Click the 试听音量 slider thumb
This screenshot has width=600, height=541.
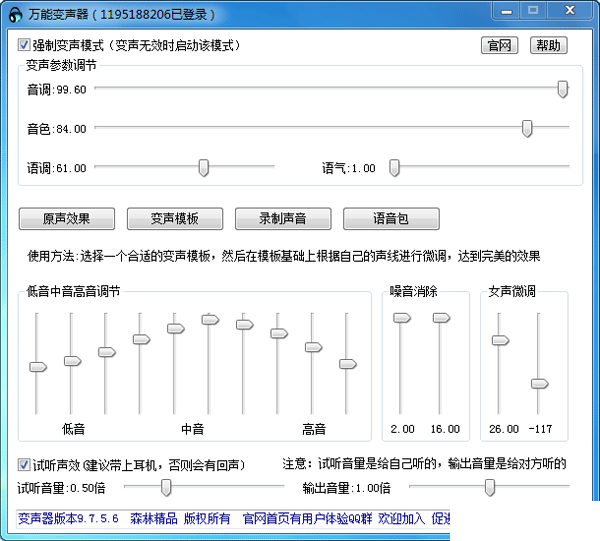tap(166, 488)
